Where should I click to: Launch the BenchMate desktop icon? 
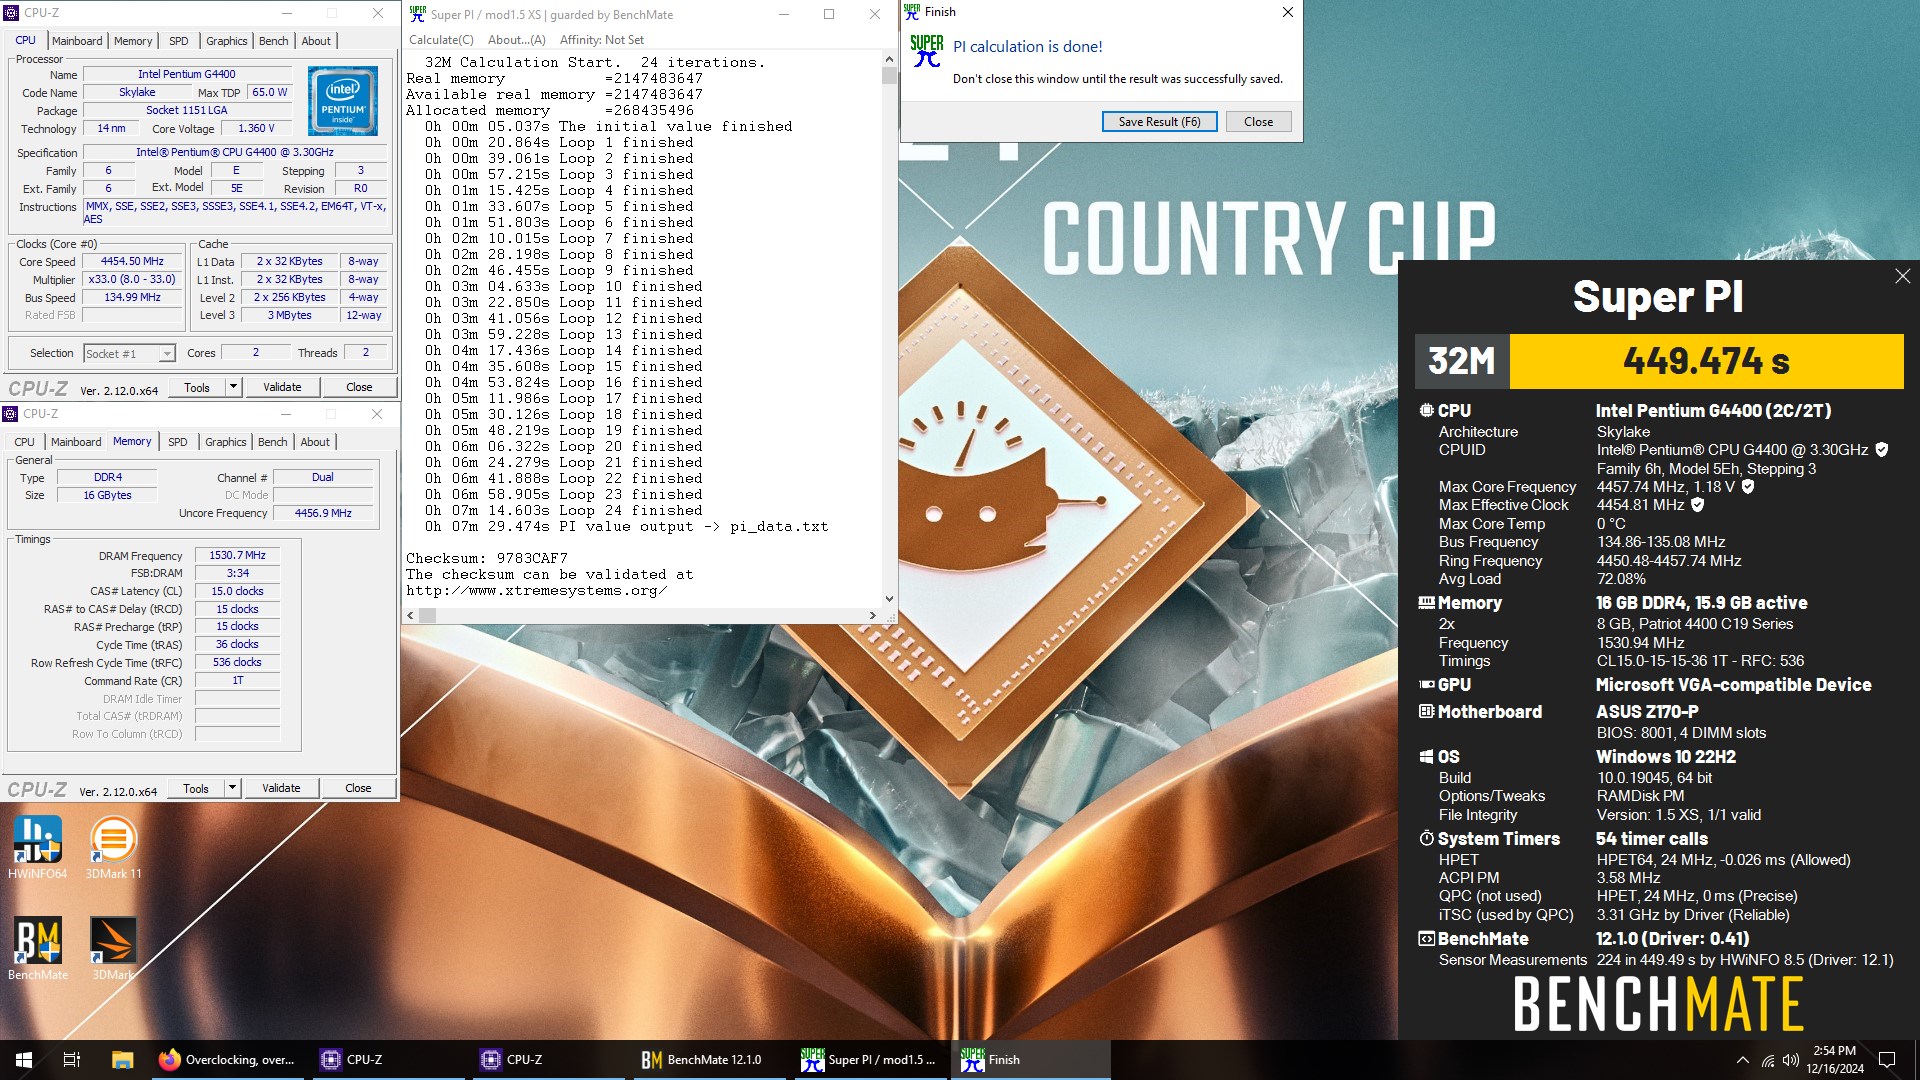pyautogui.click(x=38, y=948)
